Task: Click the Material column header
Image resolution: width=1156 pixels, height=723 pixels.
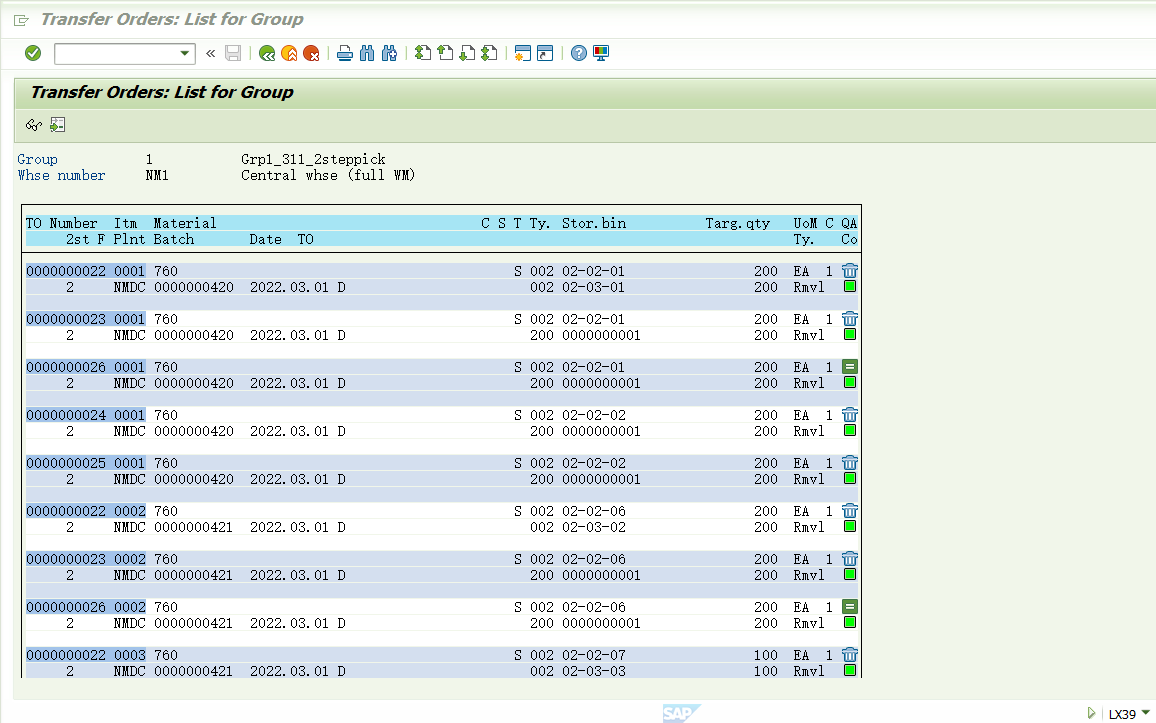Action: 185,223
